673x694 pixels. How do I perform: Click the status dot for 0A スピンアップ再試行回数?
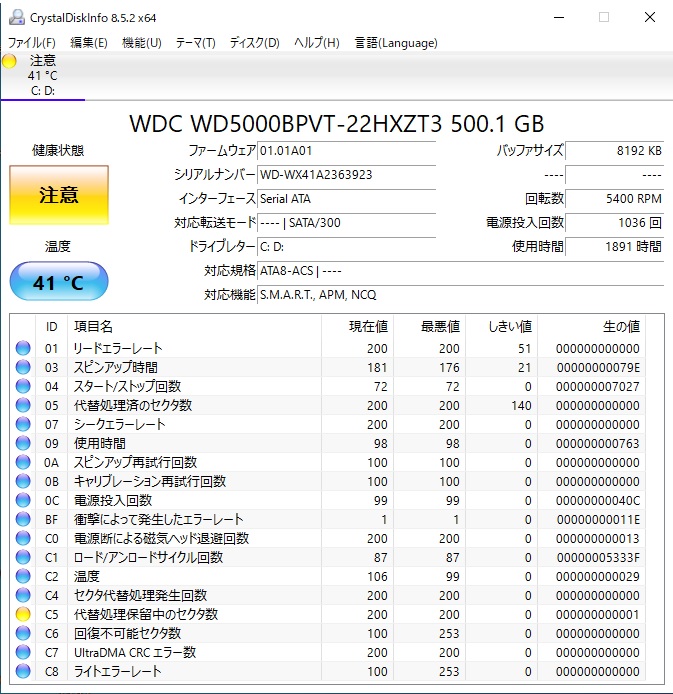(23, 463)
